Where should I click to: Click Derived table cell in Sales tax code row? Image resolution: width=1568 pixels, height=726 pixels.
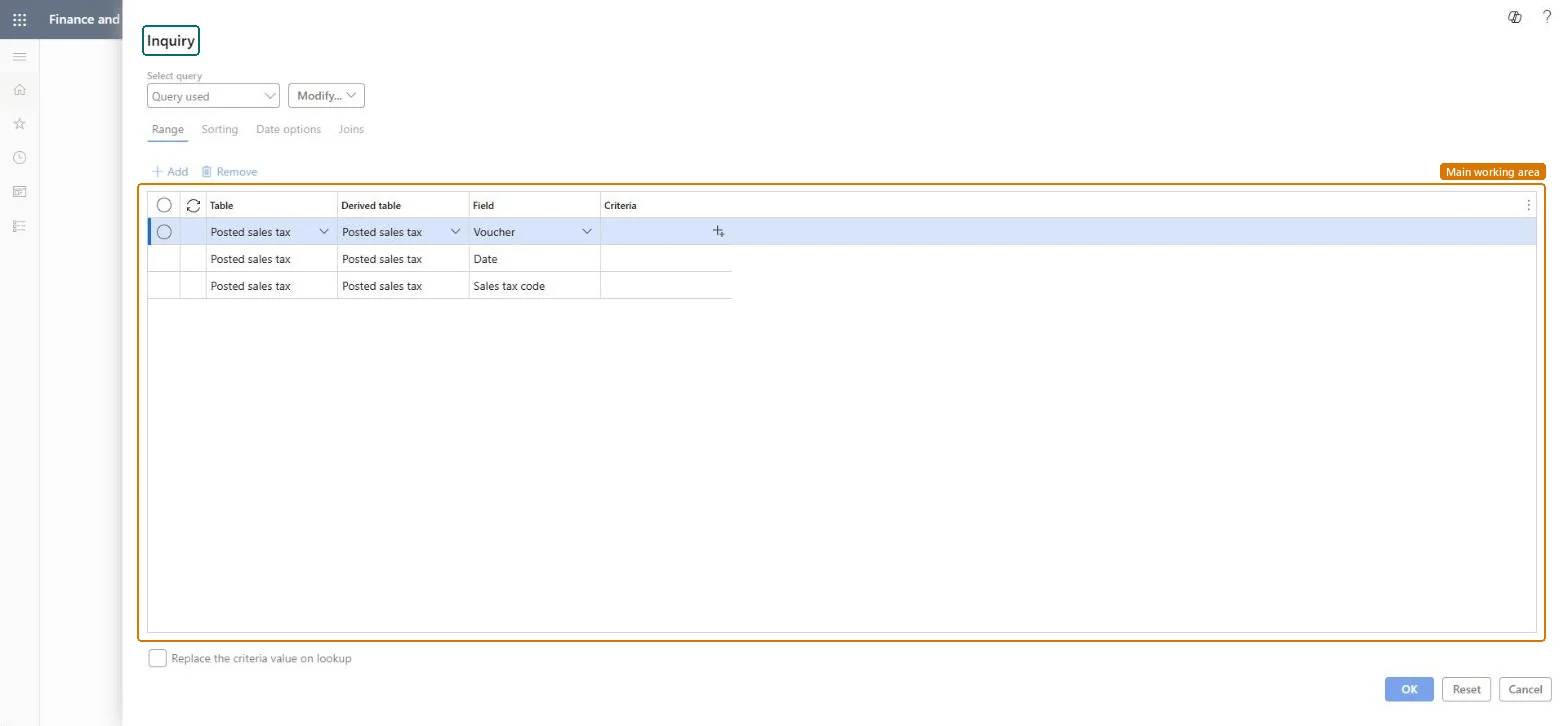[x=404, y=286]
